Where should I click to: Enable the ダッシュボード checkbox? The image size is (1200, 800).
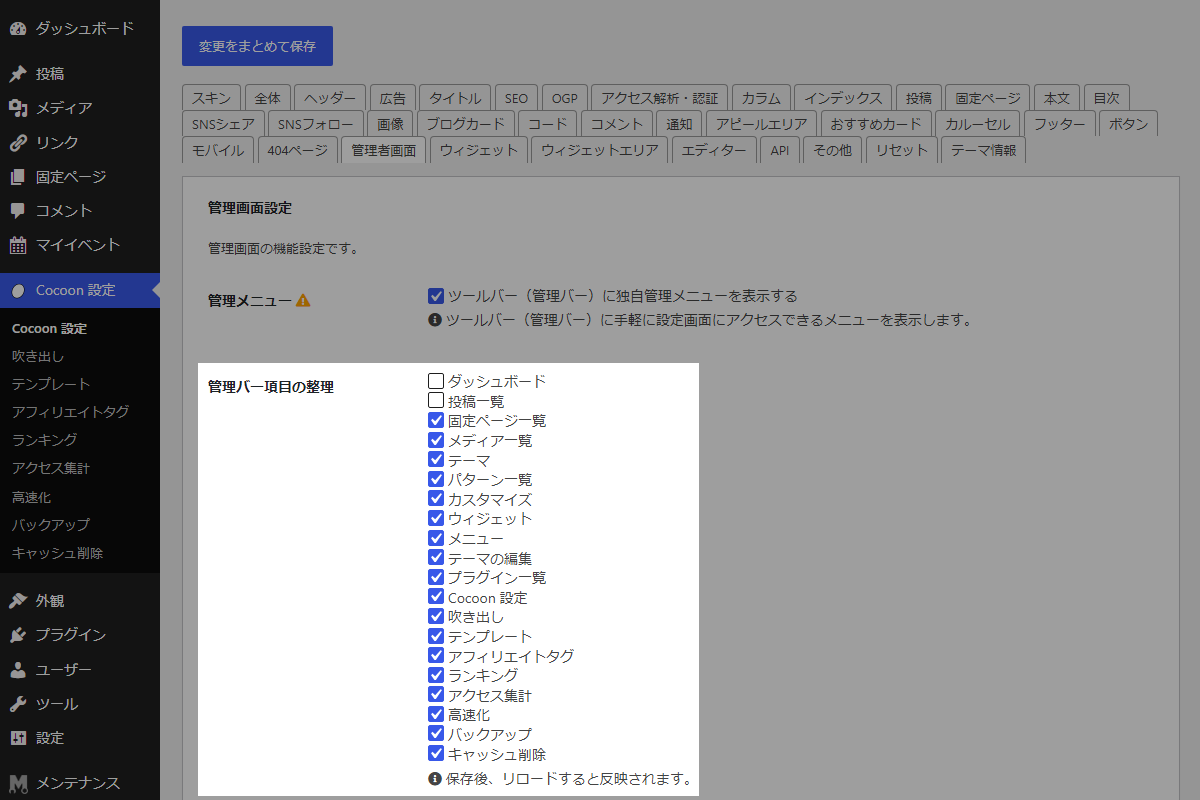click(436, 381)
